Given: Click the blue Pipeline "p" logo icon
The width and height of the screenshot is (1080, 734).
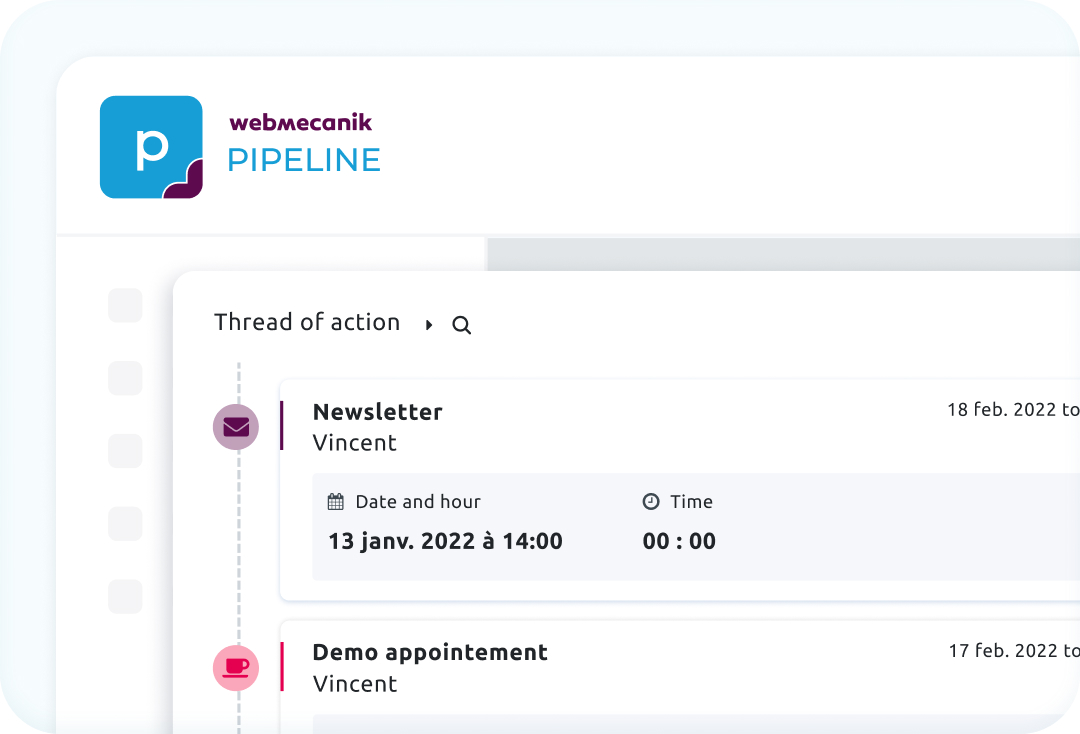Looking at the screenshot, I should coord(151,147).
